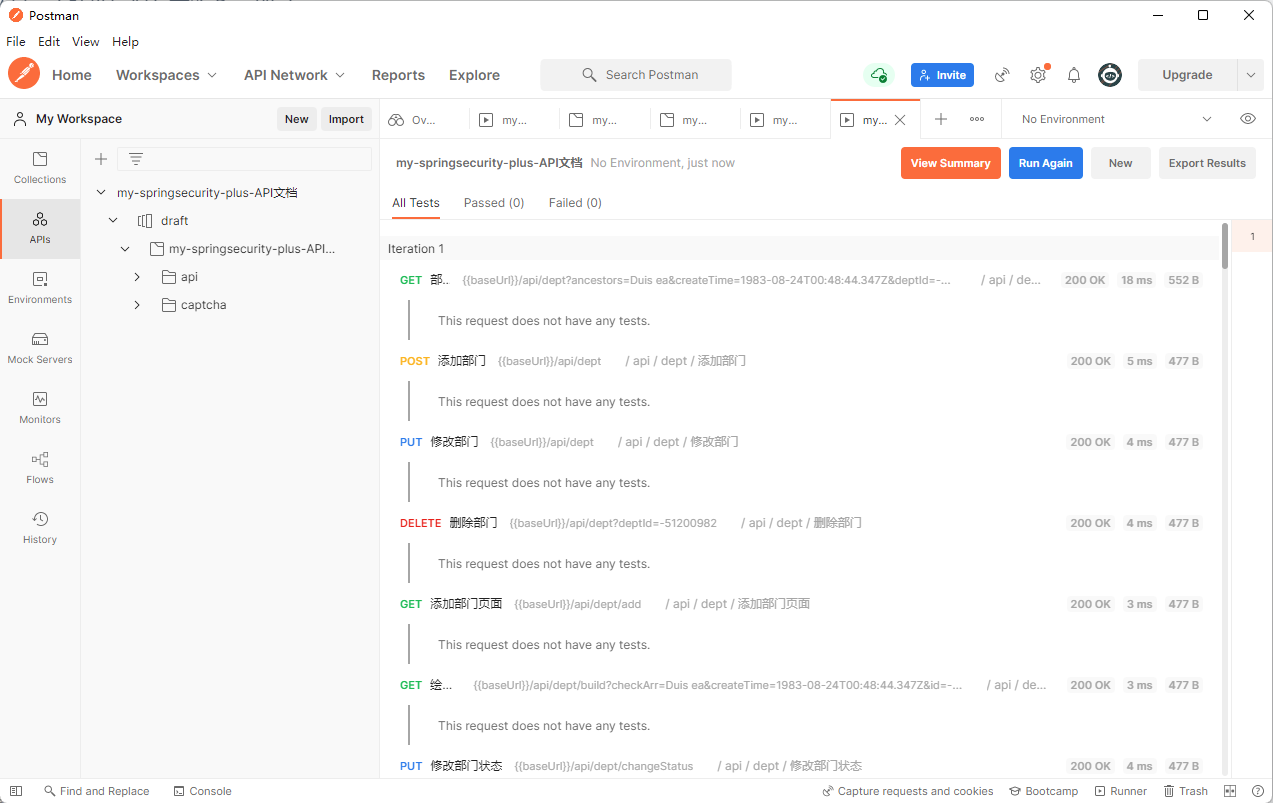Open the Upgrade dropdown arrow
The height and width of the screenshot is (803, 1273).
tap(1250, 75)
